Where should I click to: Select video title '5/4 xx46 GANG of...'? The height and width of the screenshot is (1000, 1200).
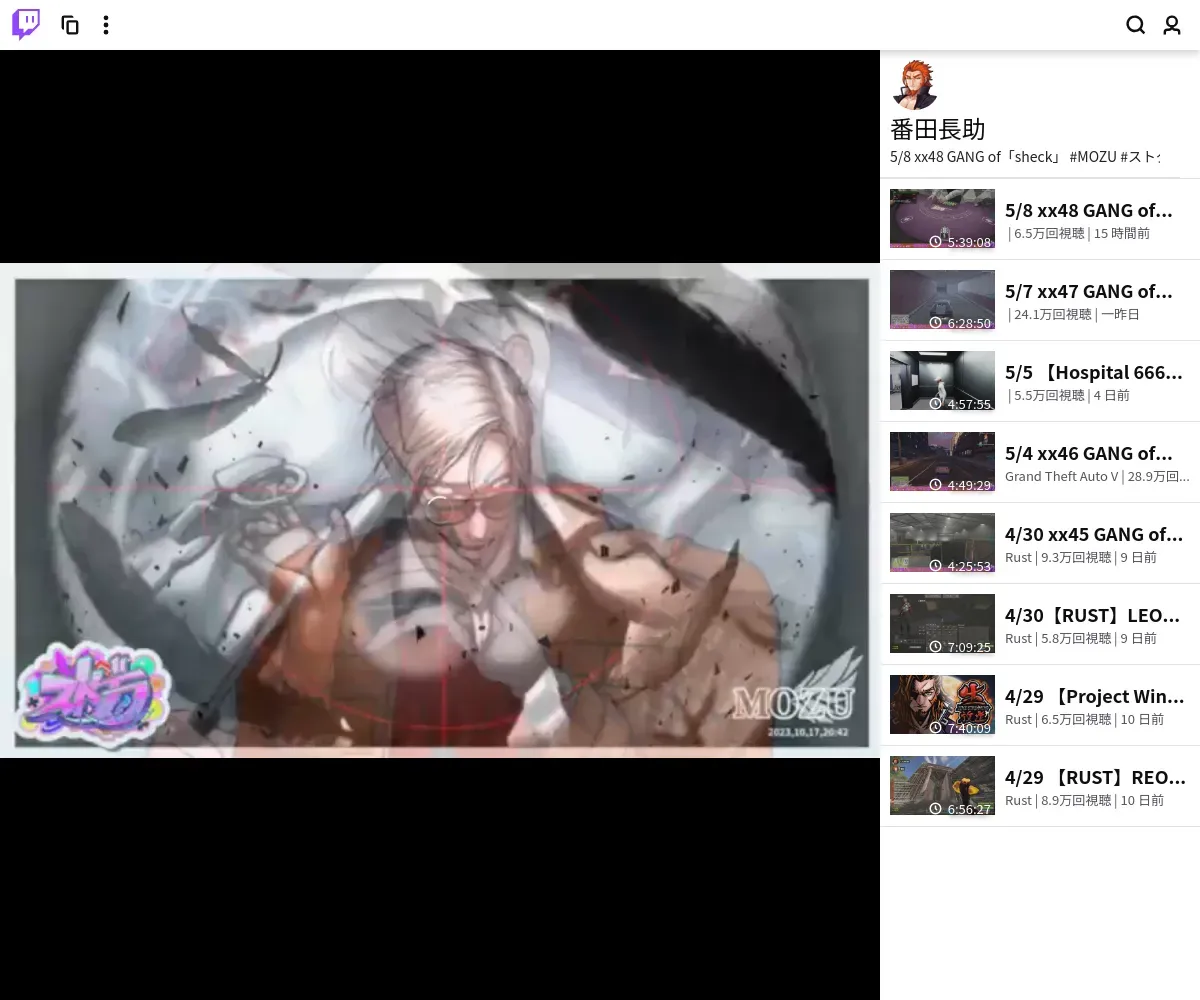1088,453
